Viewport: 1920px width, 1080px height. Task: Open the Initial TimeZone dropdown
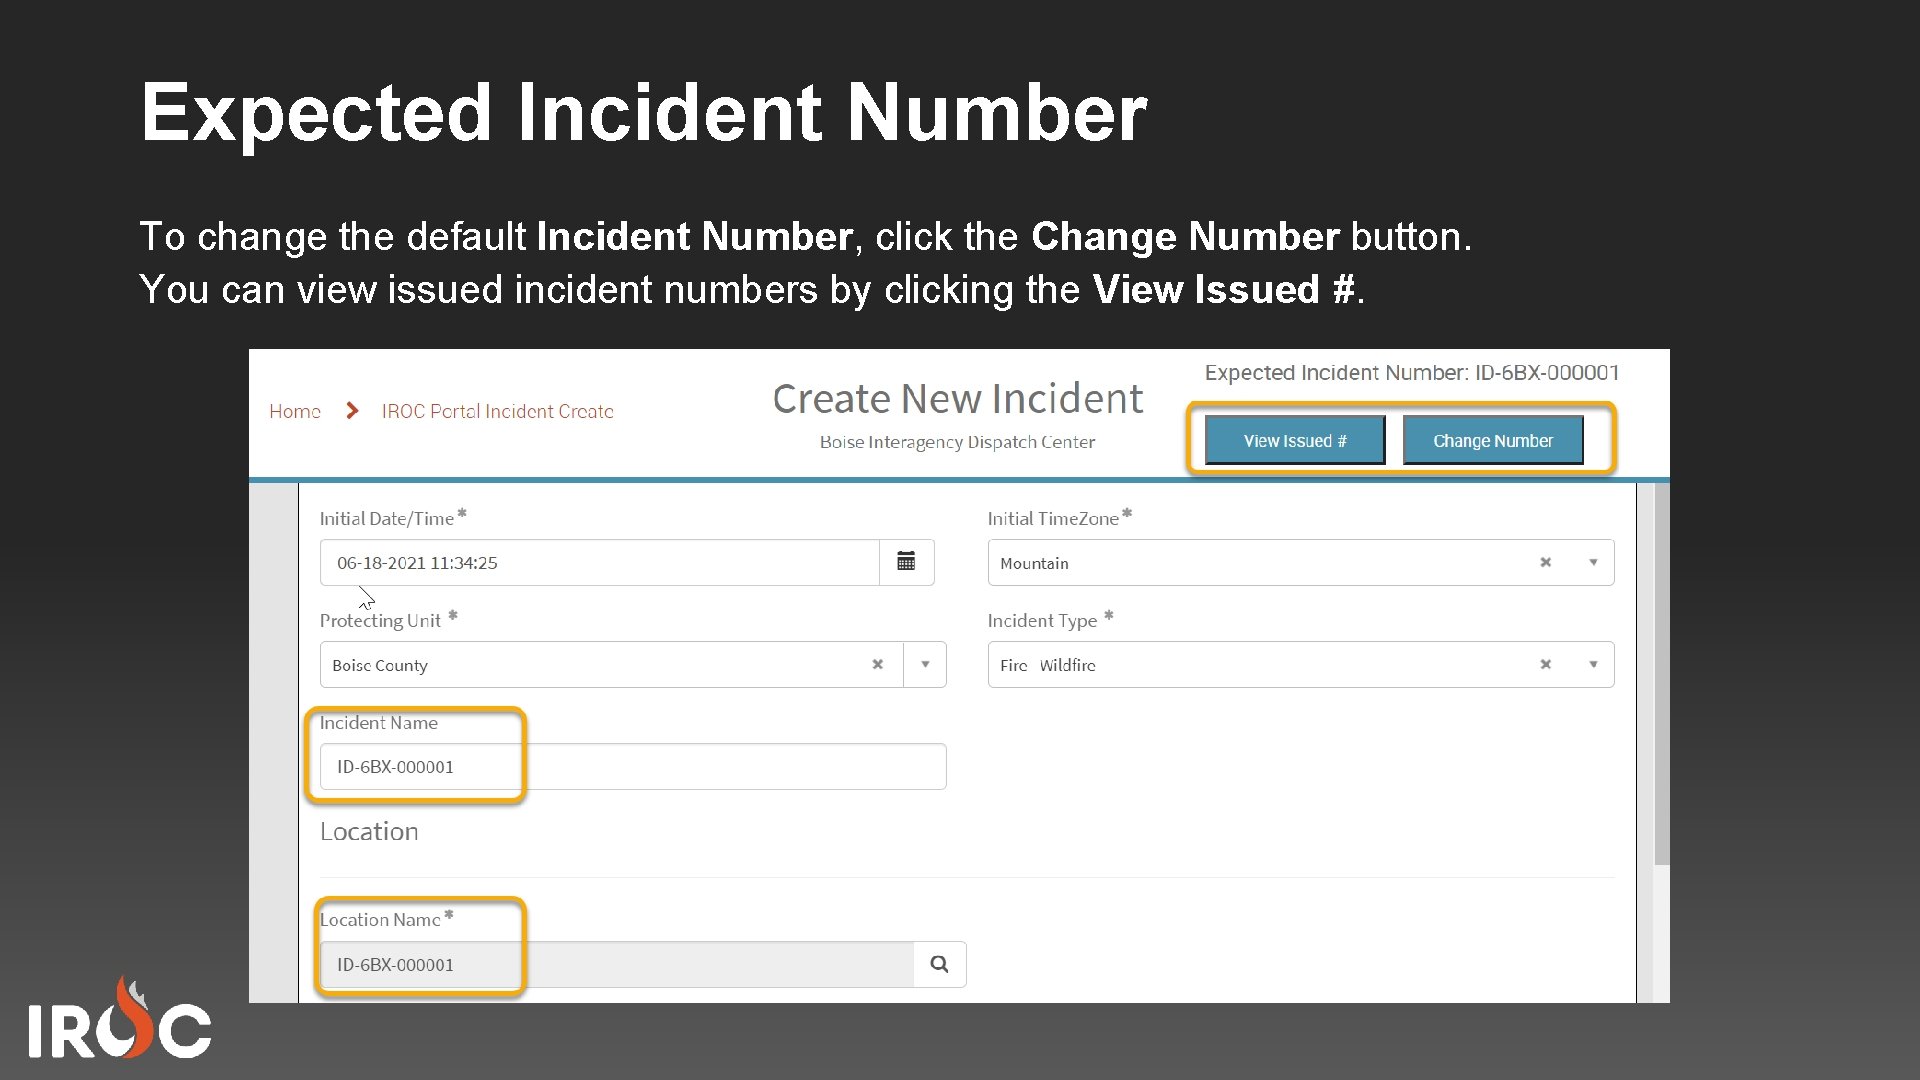coord(1594,562)
